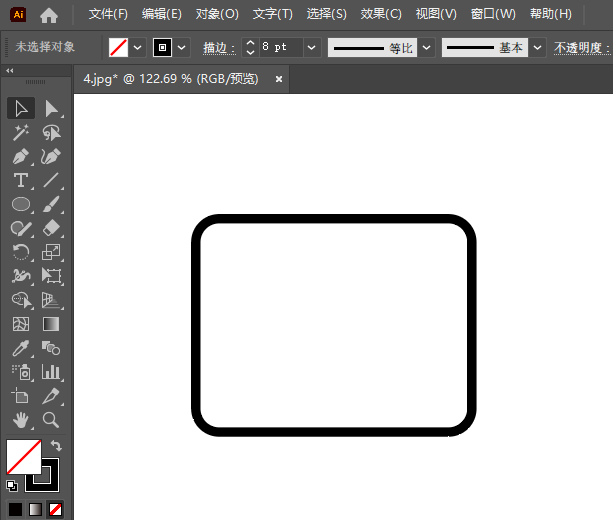The width and height of the screenshot is (613, 520).
Task: Select the Ellipse tool
Action: [21, 204]
